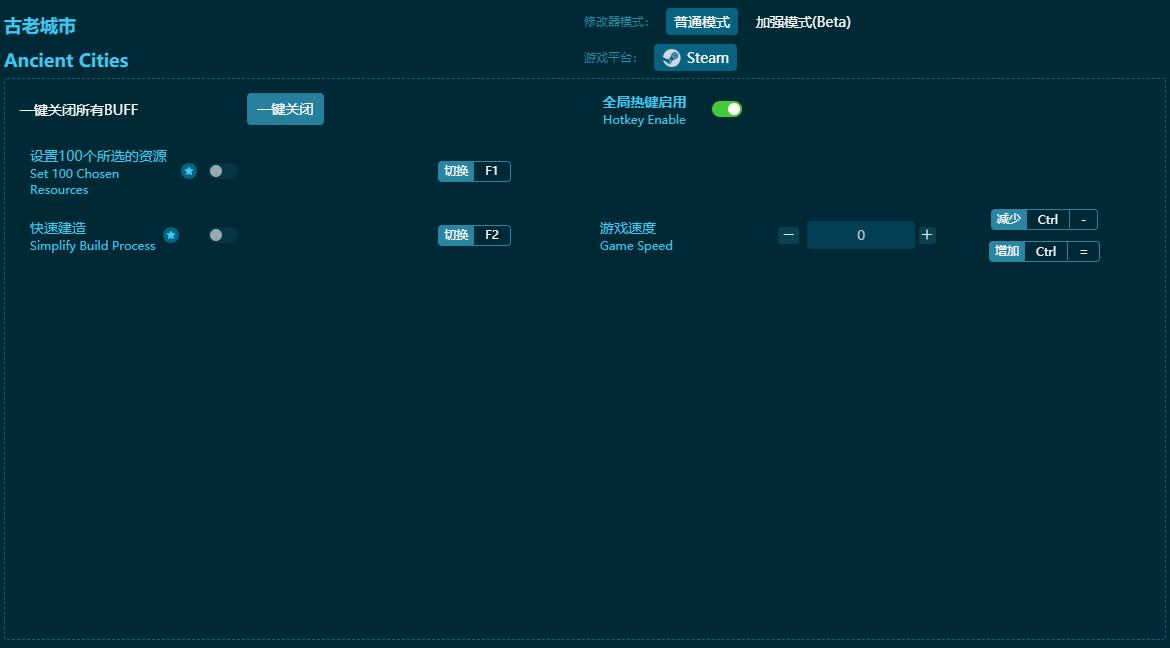Enable Simplify Build Process toggle
The height and width of the screenshot is (648, 1170).
222,235
